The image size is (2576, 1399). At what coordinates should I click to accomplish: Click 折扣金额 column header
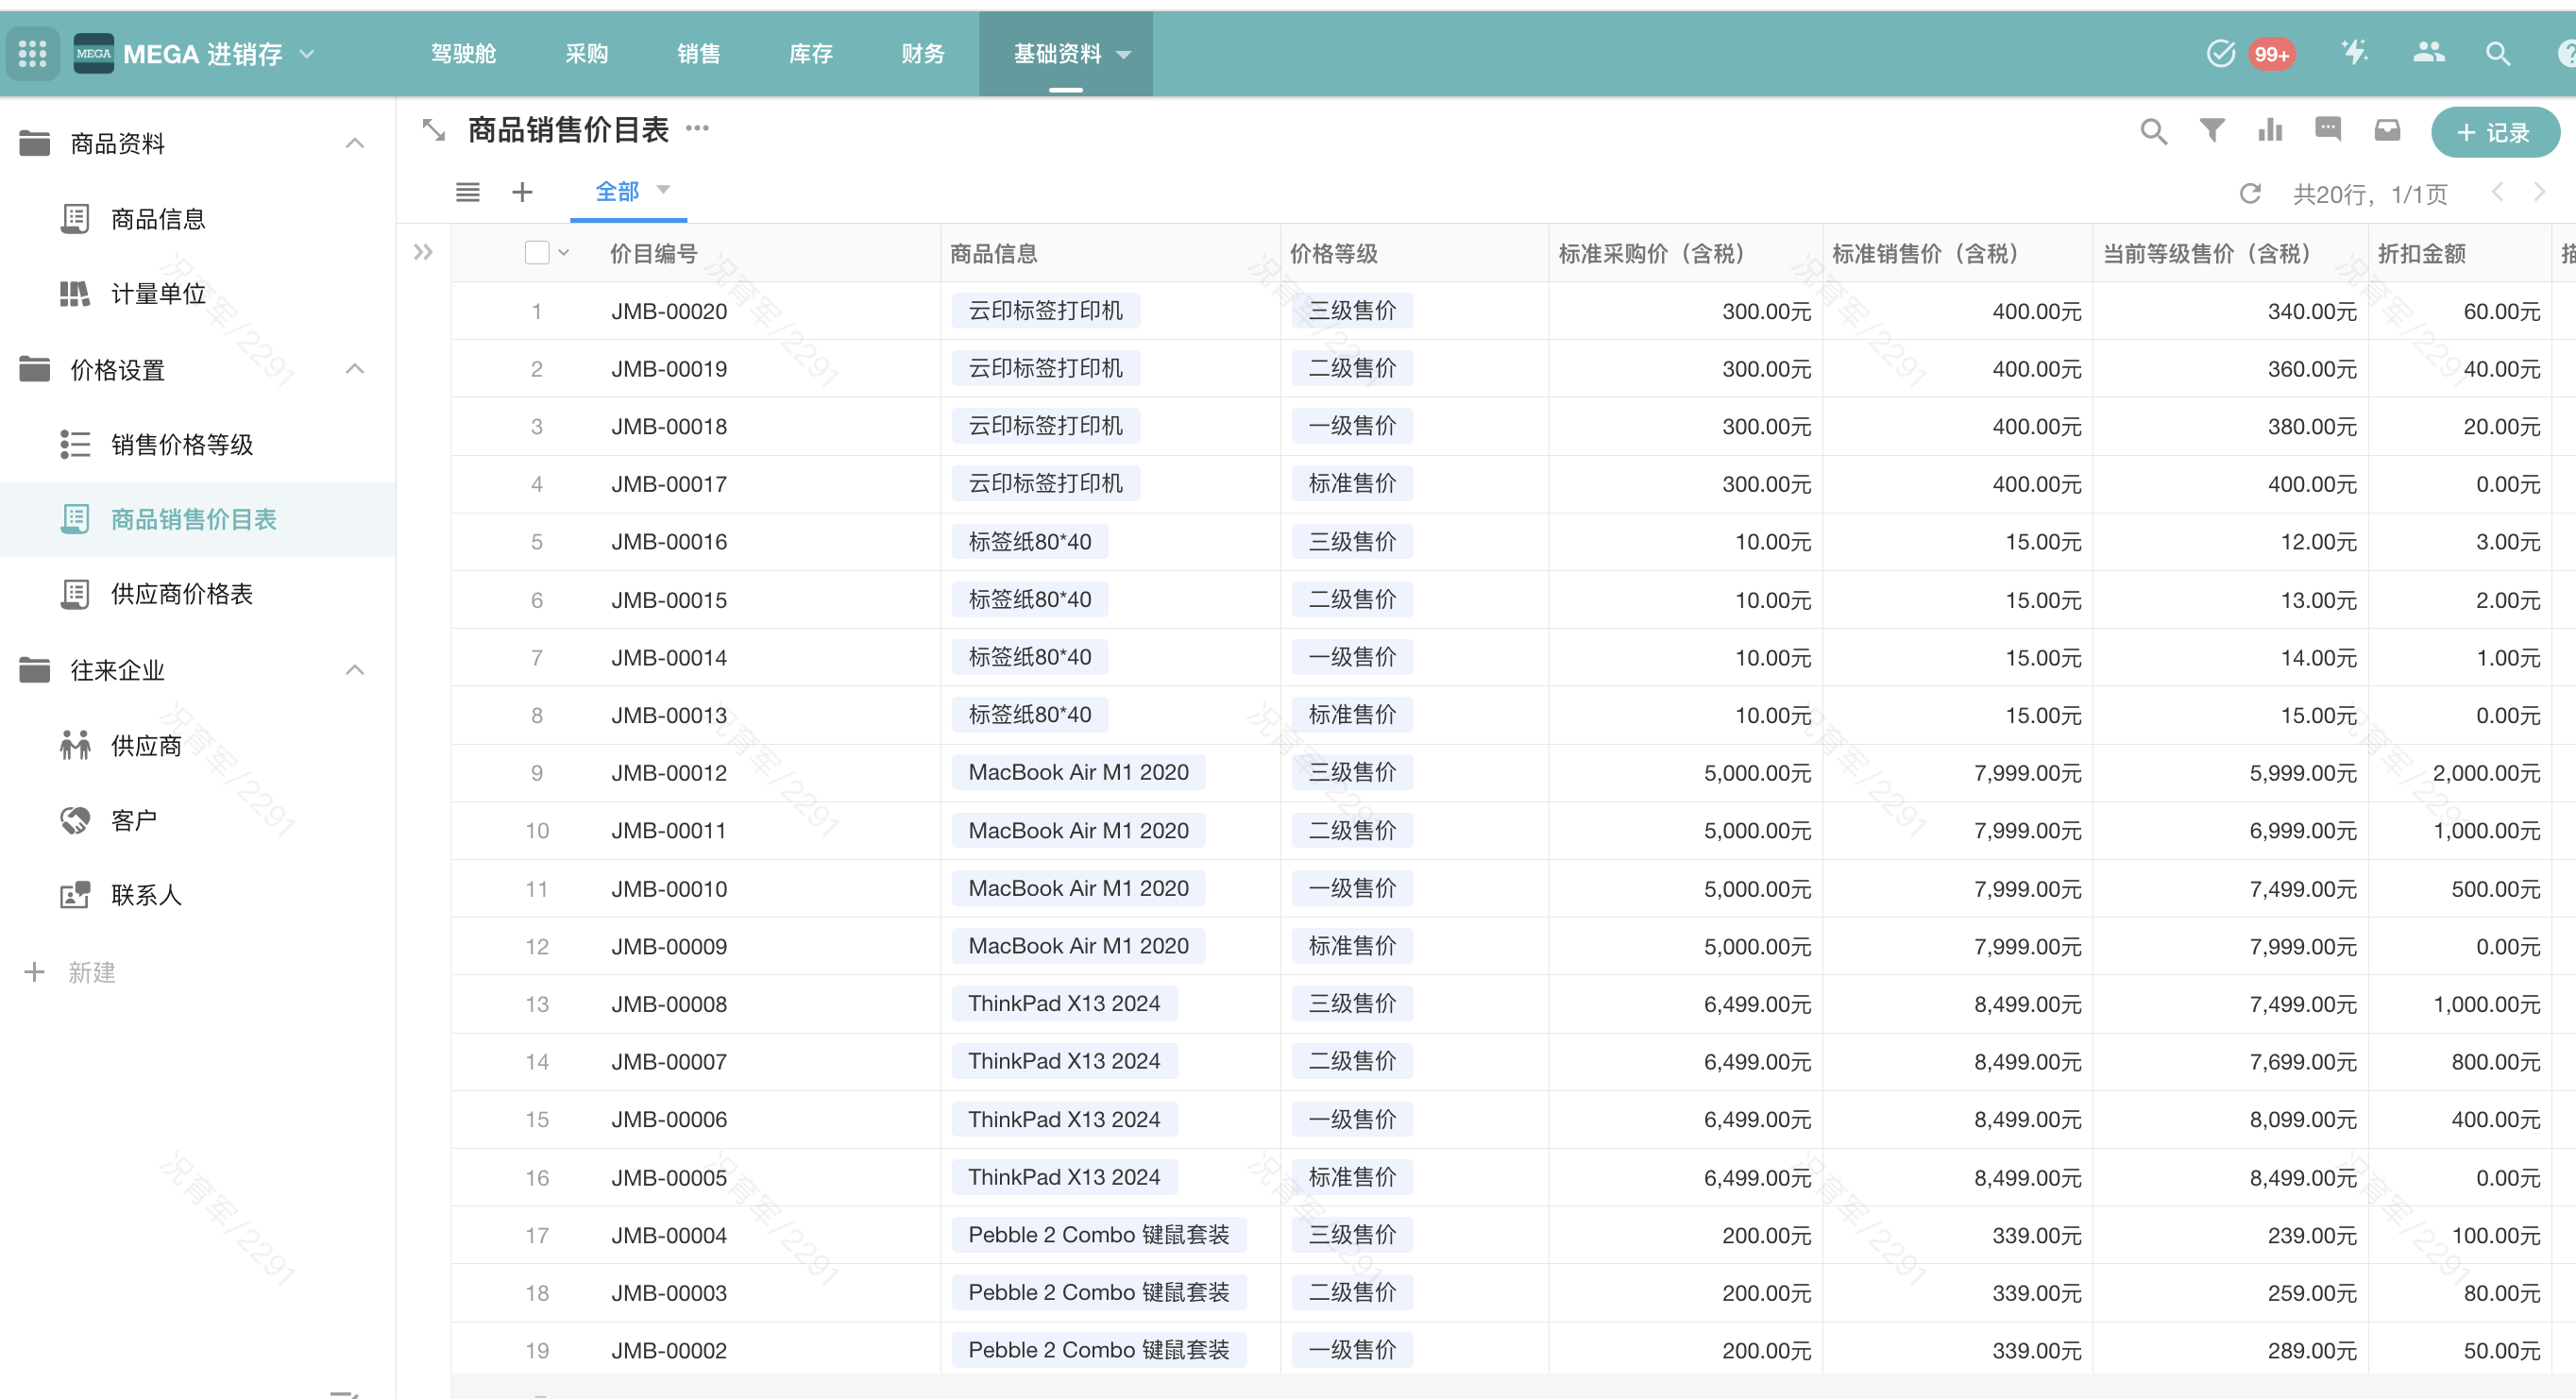2421,254
